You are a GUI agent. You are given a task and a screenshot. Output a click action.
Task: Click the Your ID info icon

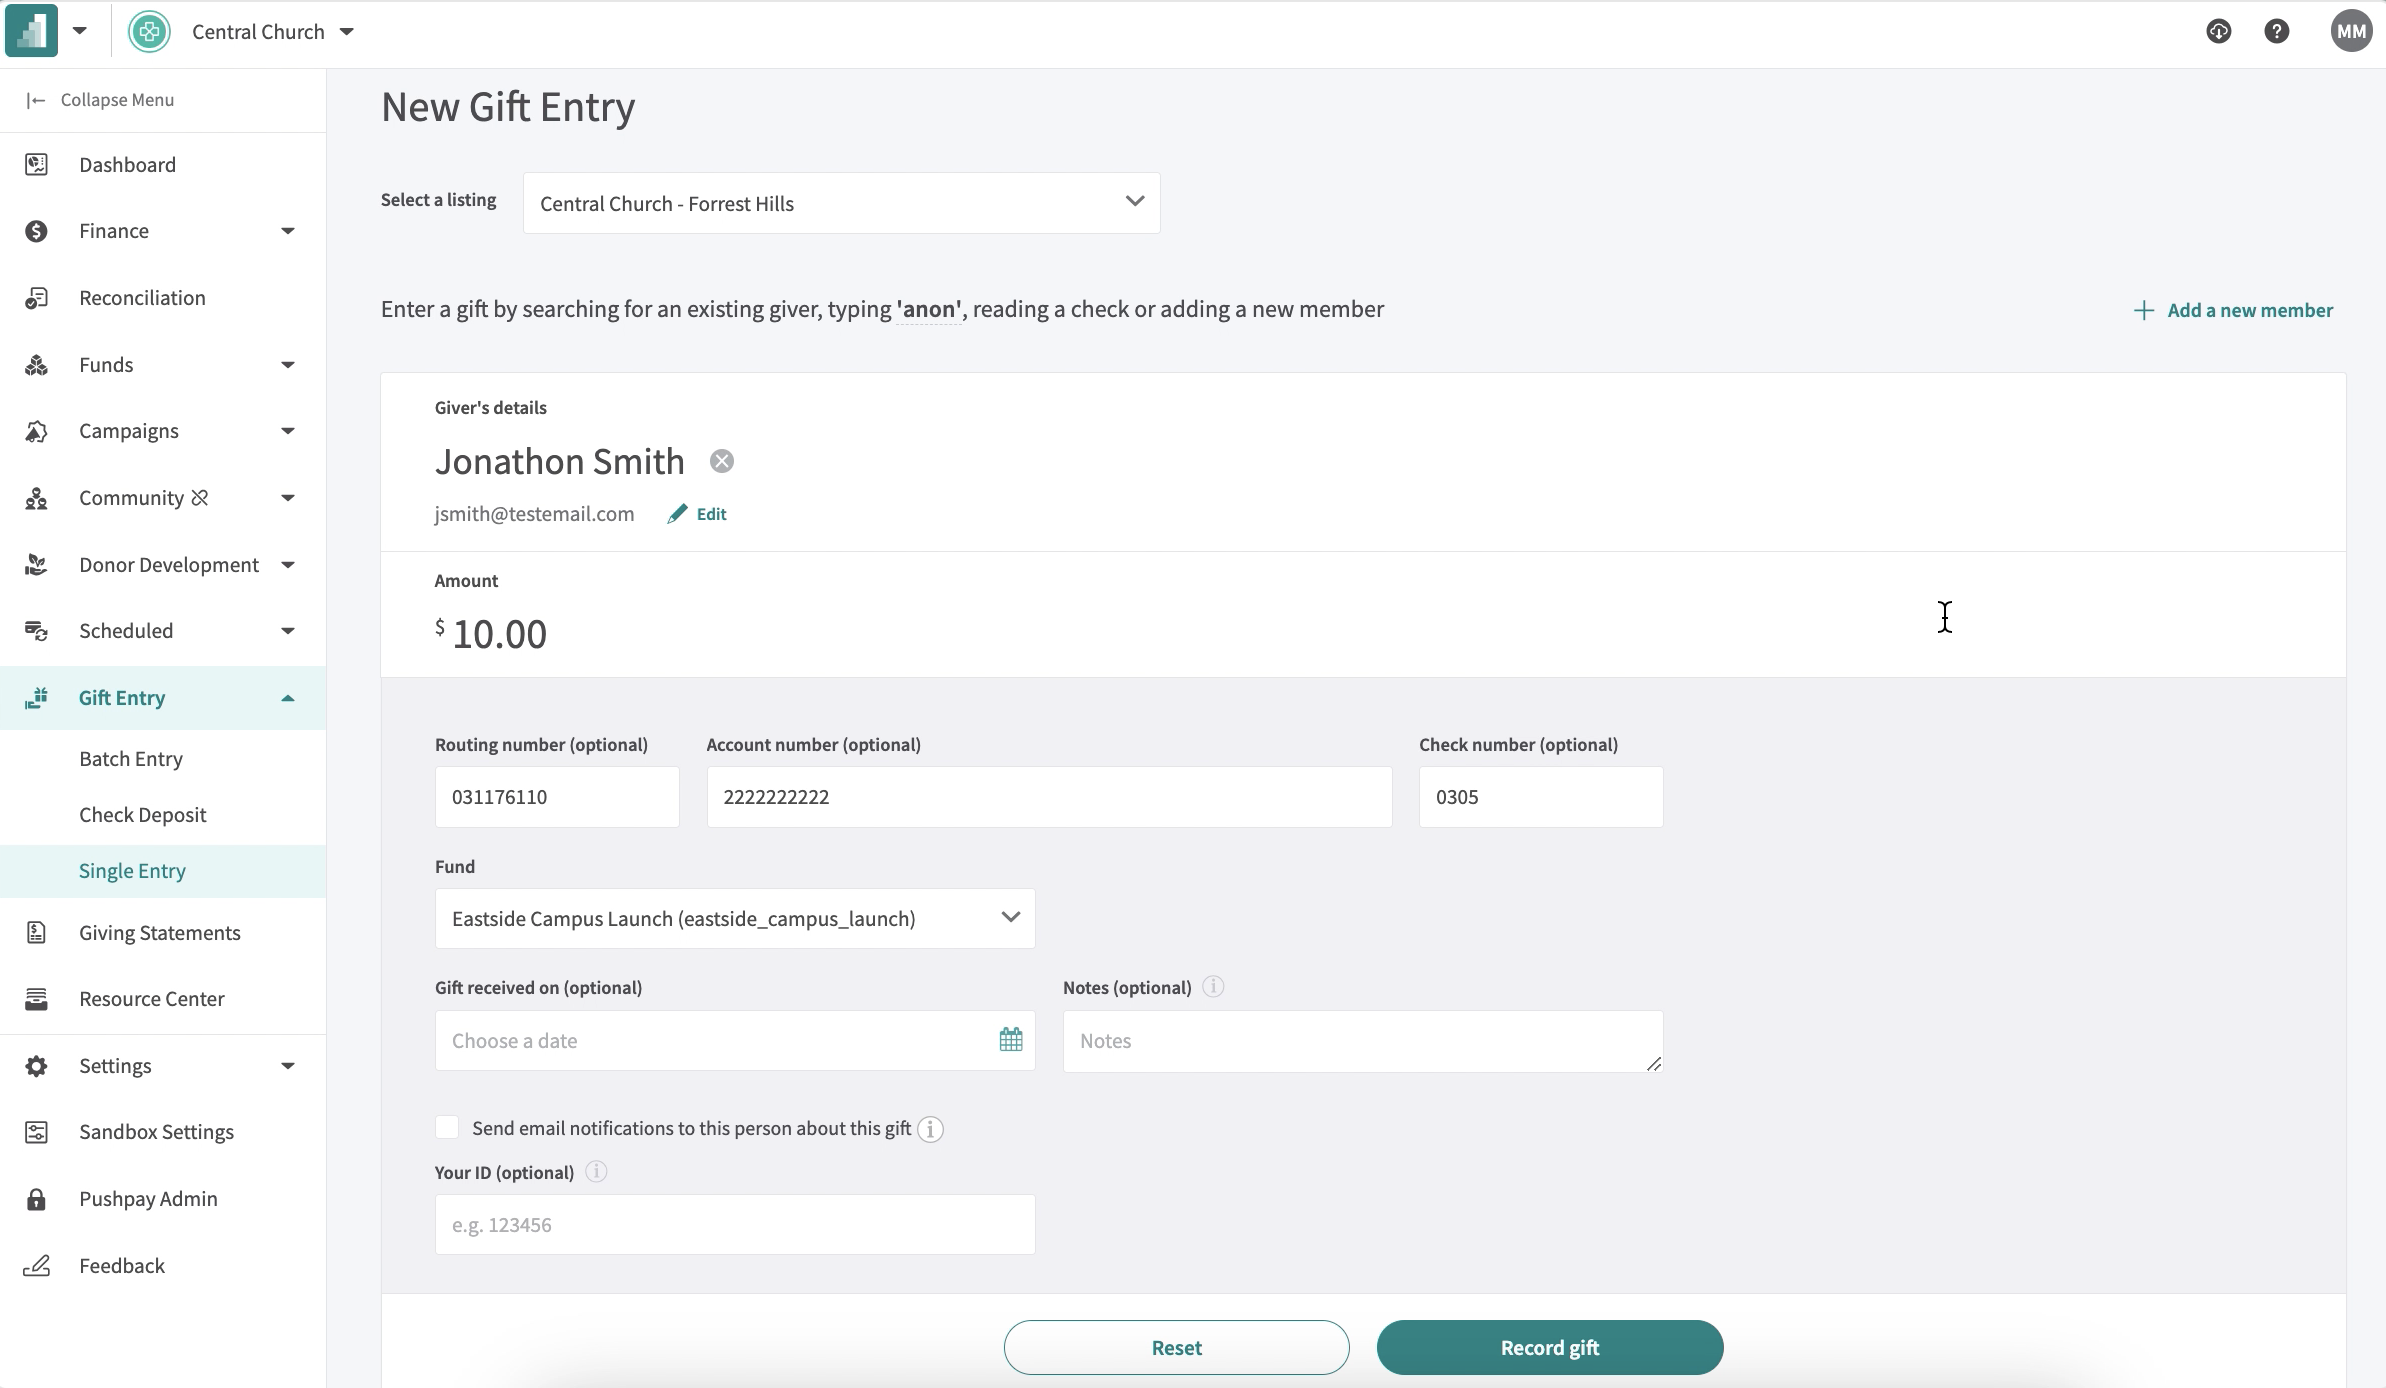pos(596,1171)
